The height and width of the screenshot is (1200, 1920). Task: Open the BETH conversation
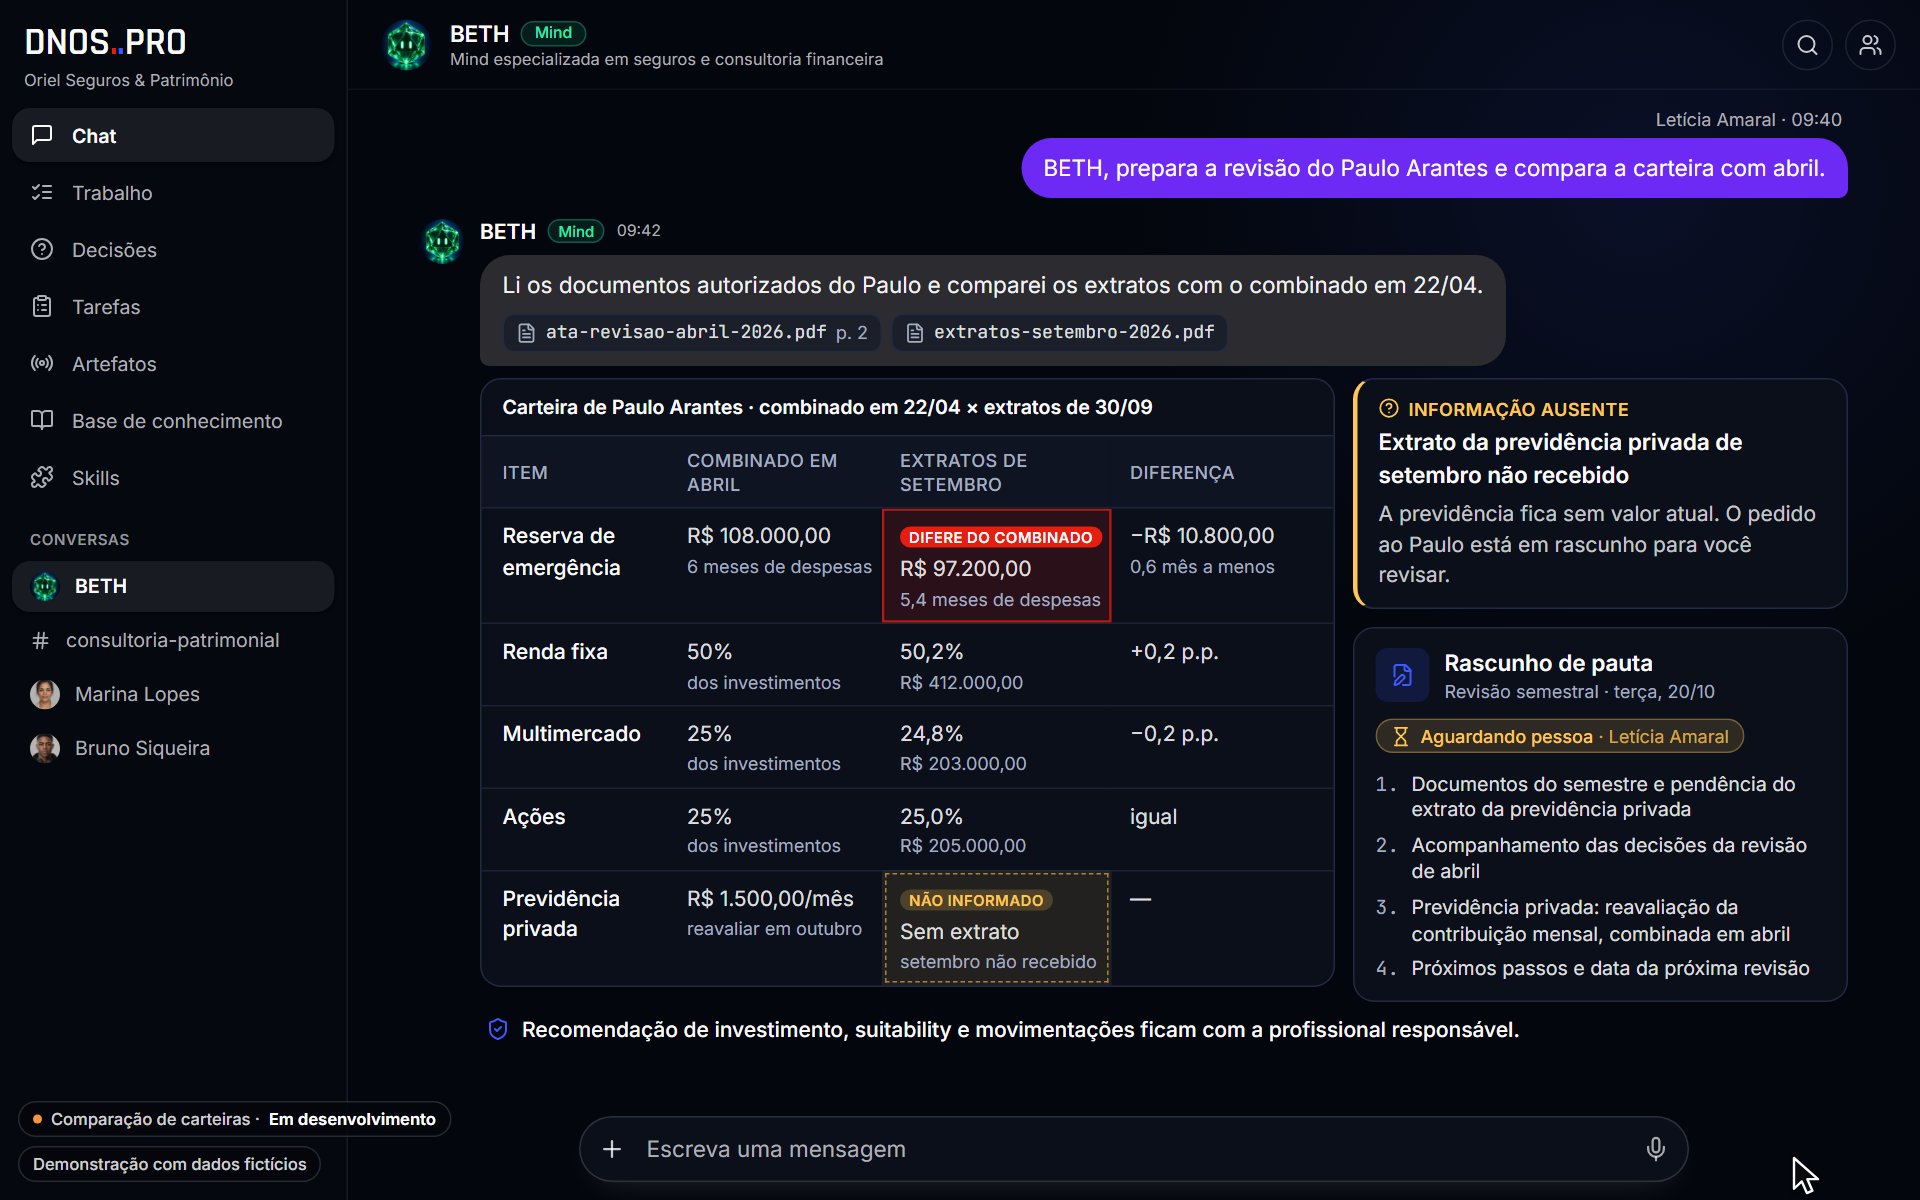[173, 586]
